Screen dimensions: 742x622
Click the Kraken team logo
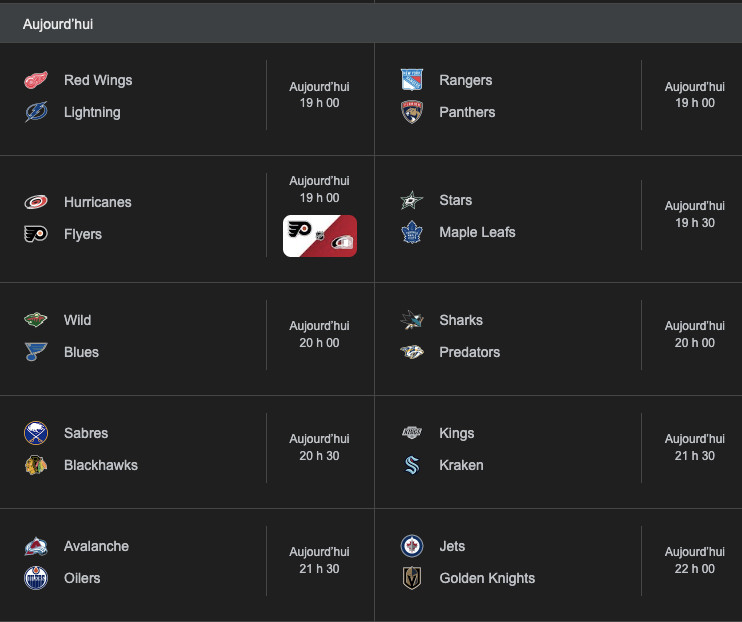point(411,465)
